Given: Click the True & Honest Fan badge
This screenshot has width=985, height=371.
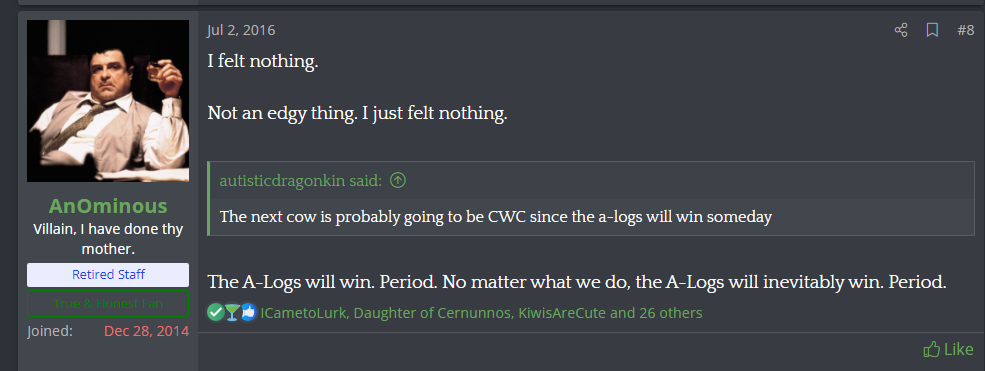Looking at the screenshot, I should point(108,304).
